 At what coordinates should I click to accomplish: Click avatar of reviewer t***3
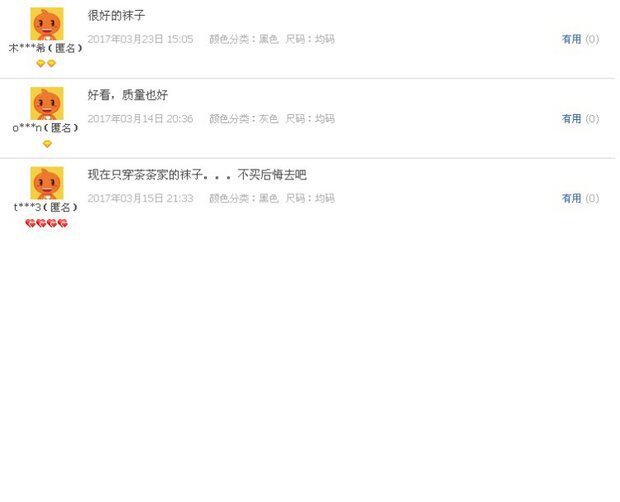[x=47, y=183]
